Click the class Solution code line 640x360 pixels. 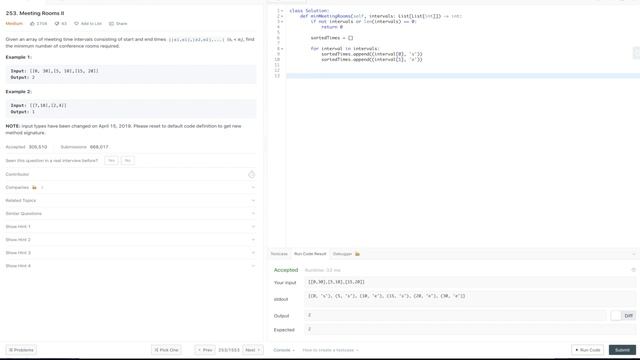click(x=309, y=11)
